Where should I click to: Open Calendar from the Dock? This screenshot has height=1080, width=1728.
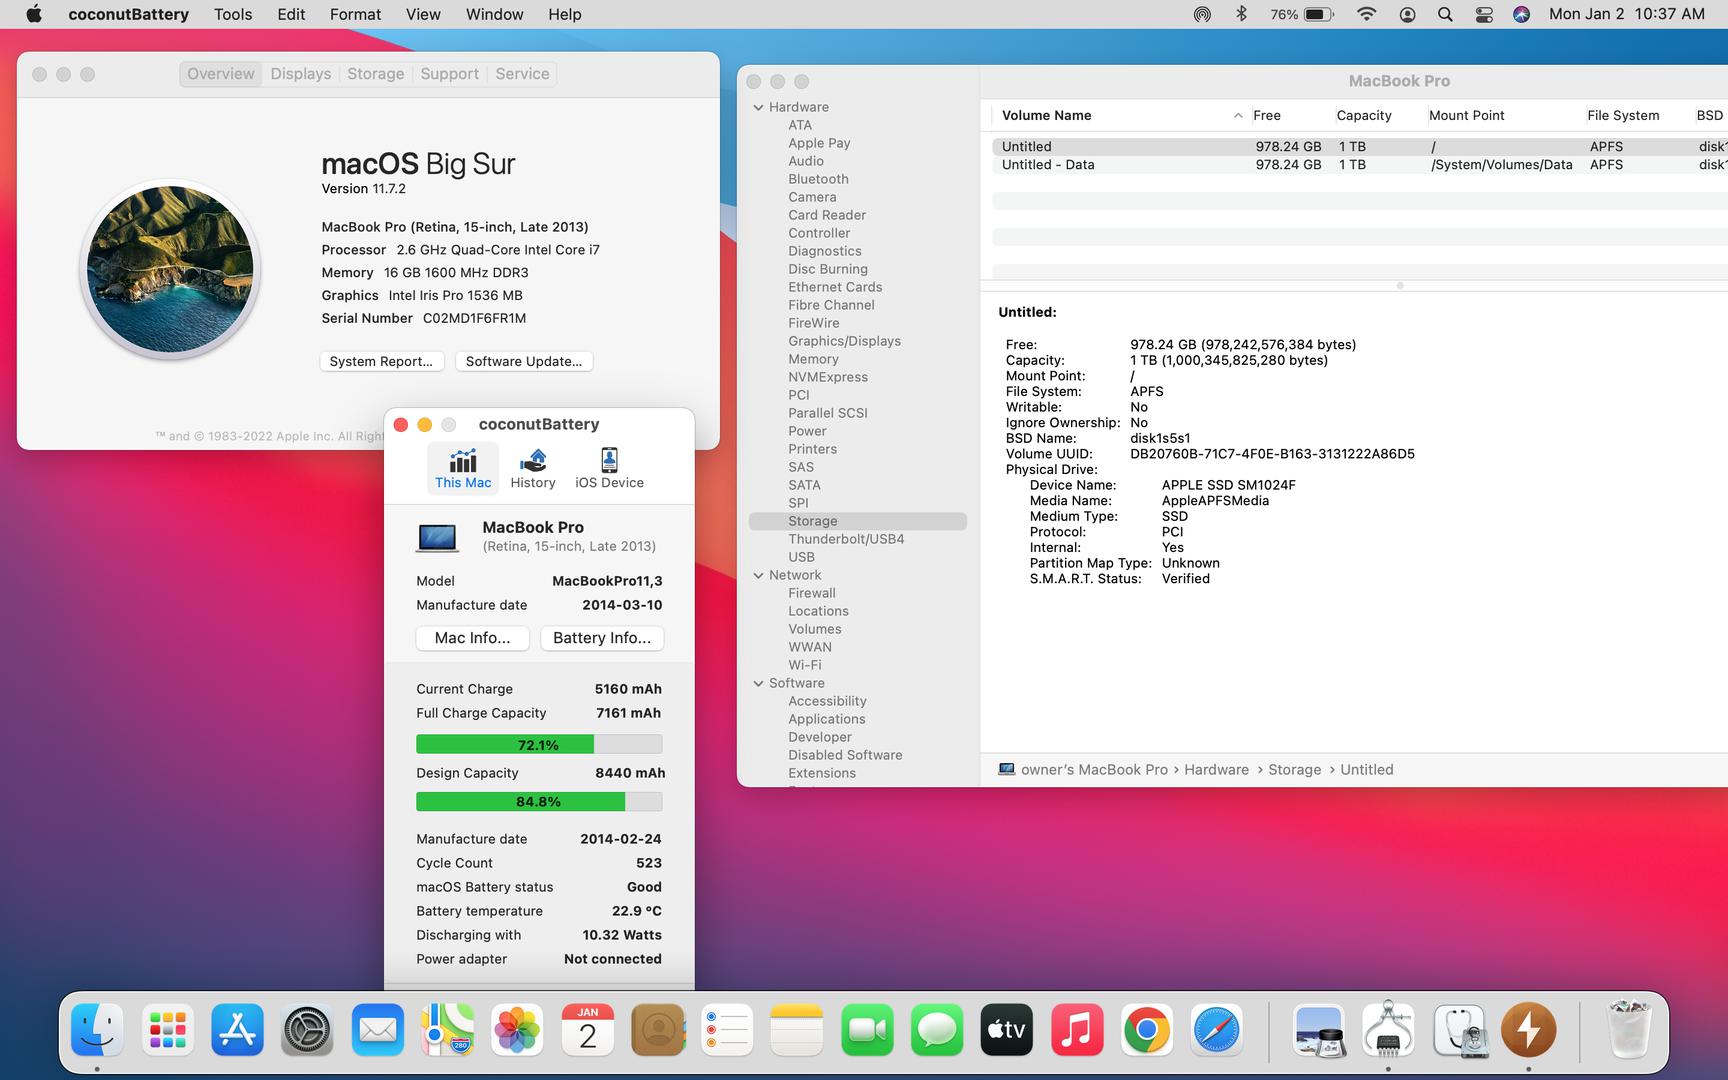[587, 1030]
